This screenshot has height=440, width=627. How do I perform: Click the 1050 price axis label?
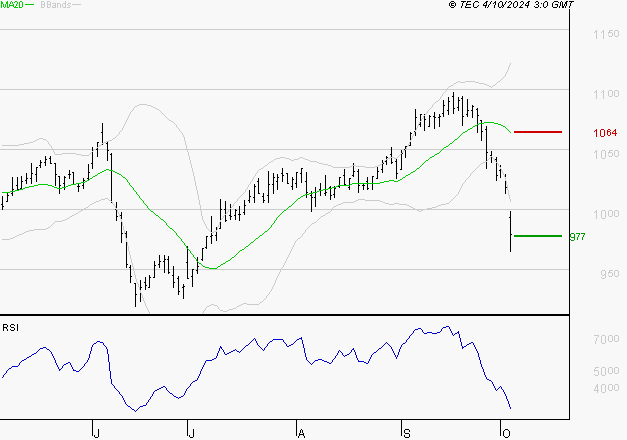pos(606,154)
